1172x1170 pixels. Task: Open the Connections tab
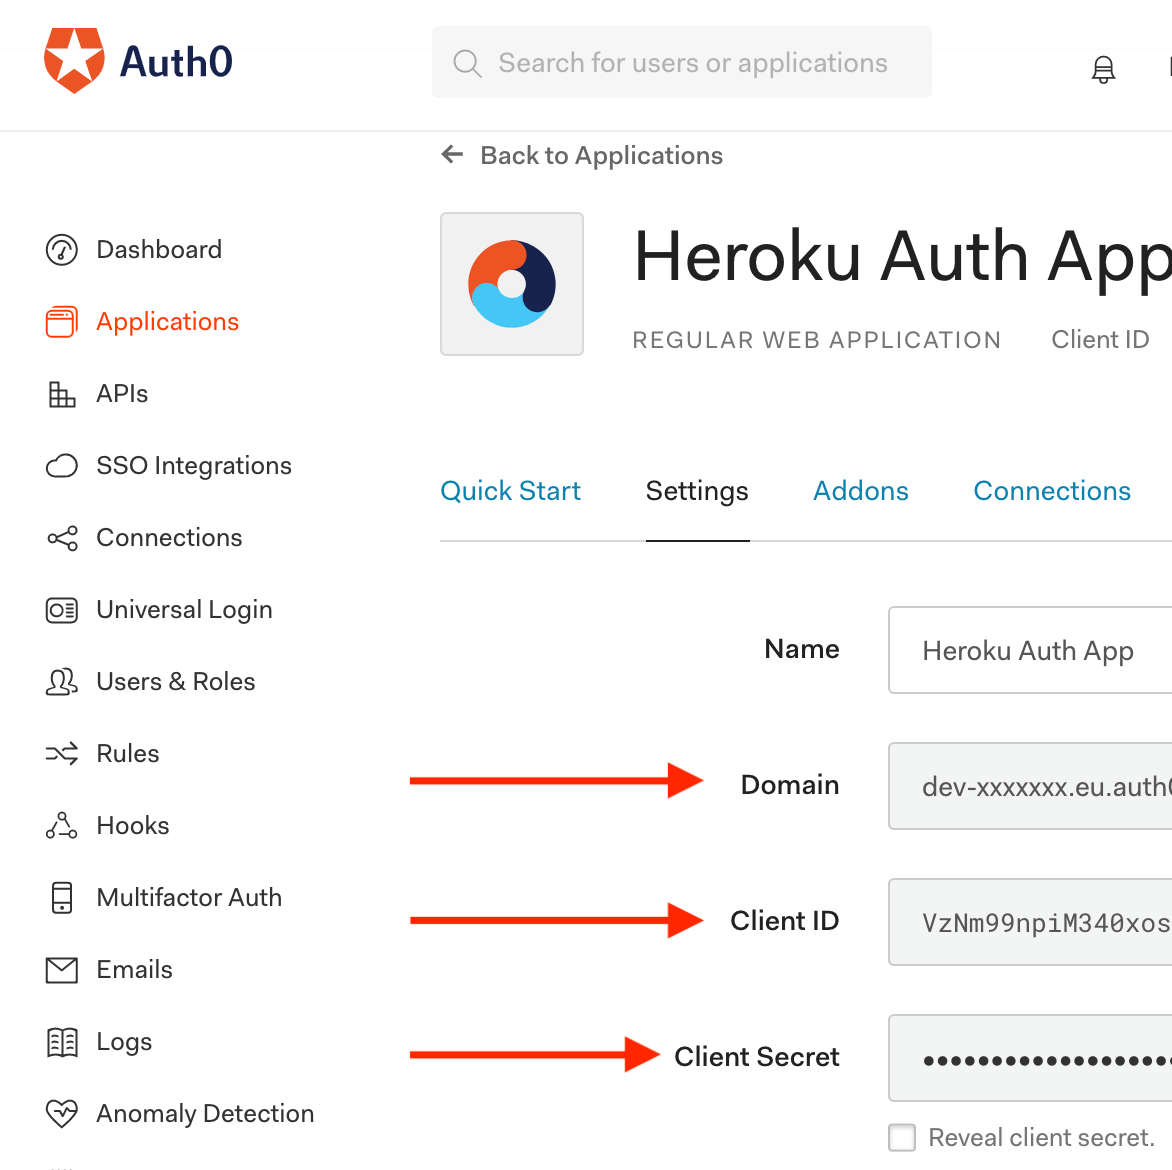click(1052, 491)
